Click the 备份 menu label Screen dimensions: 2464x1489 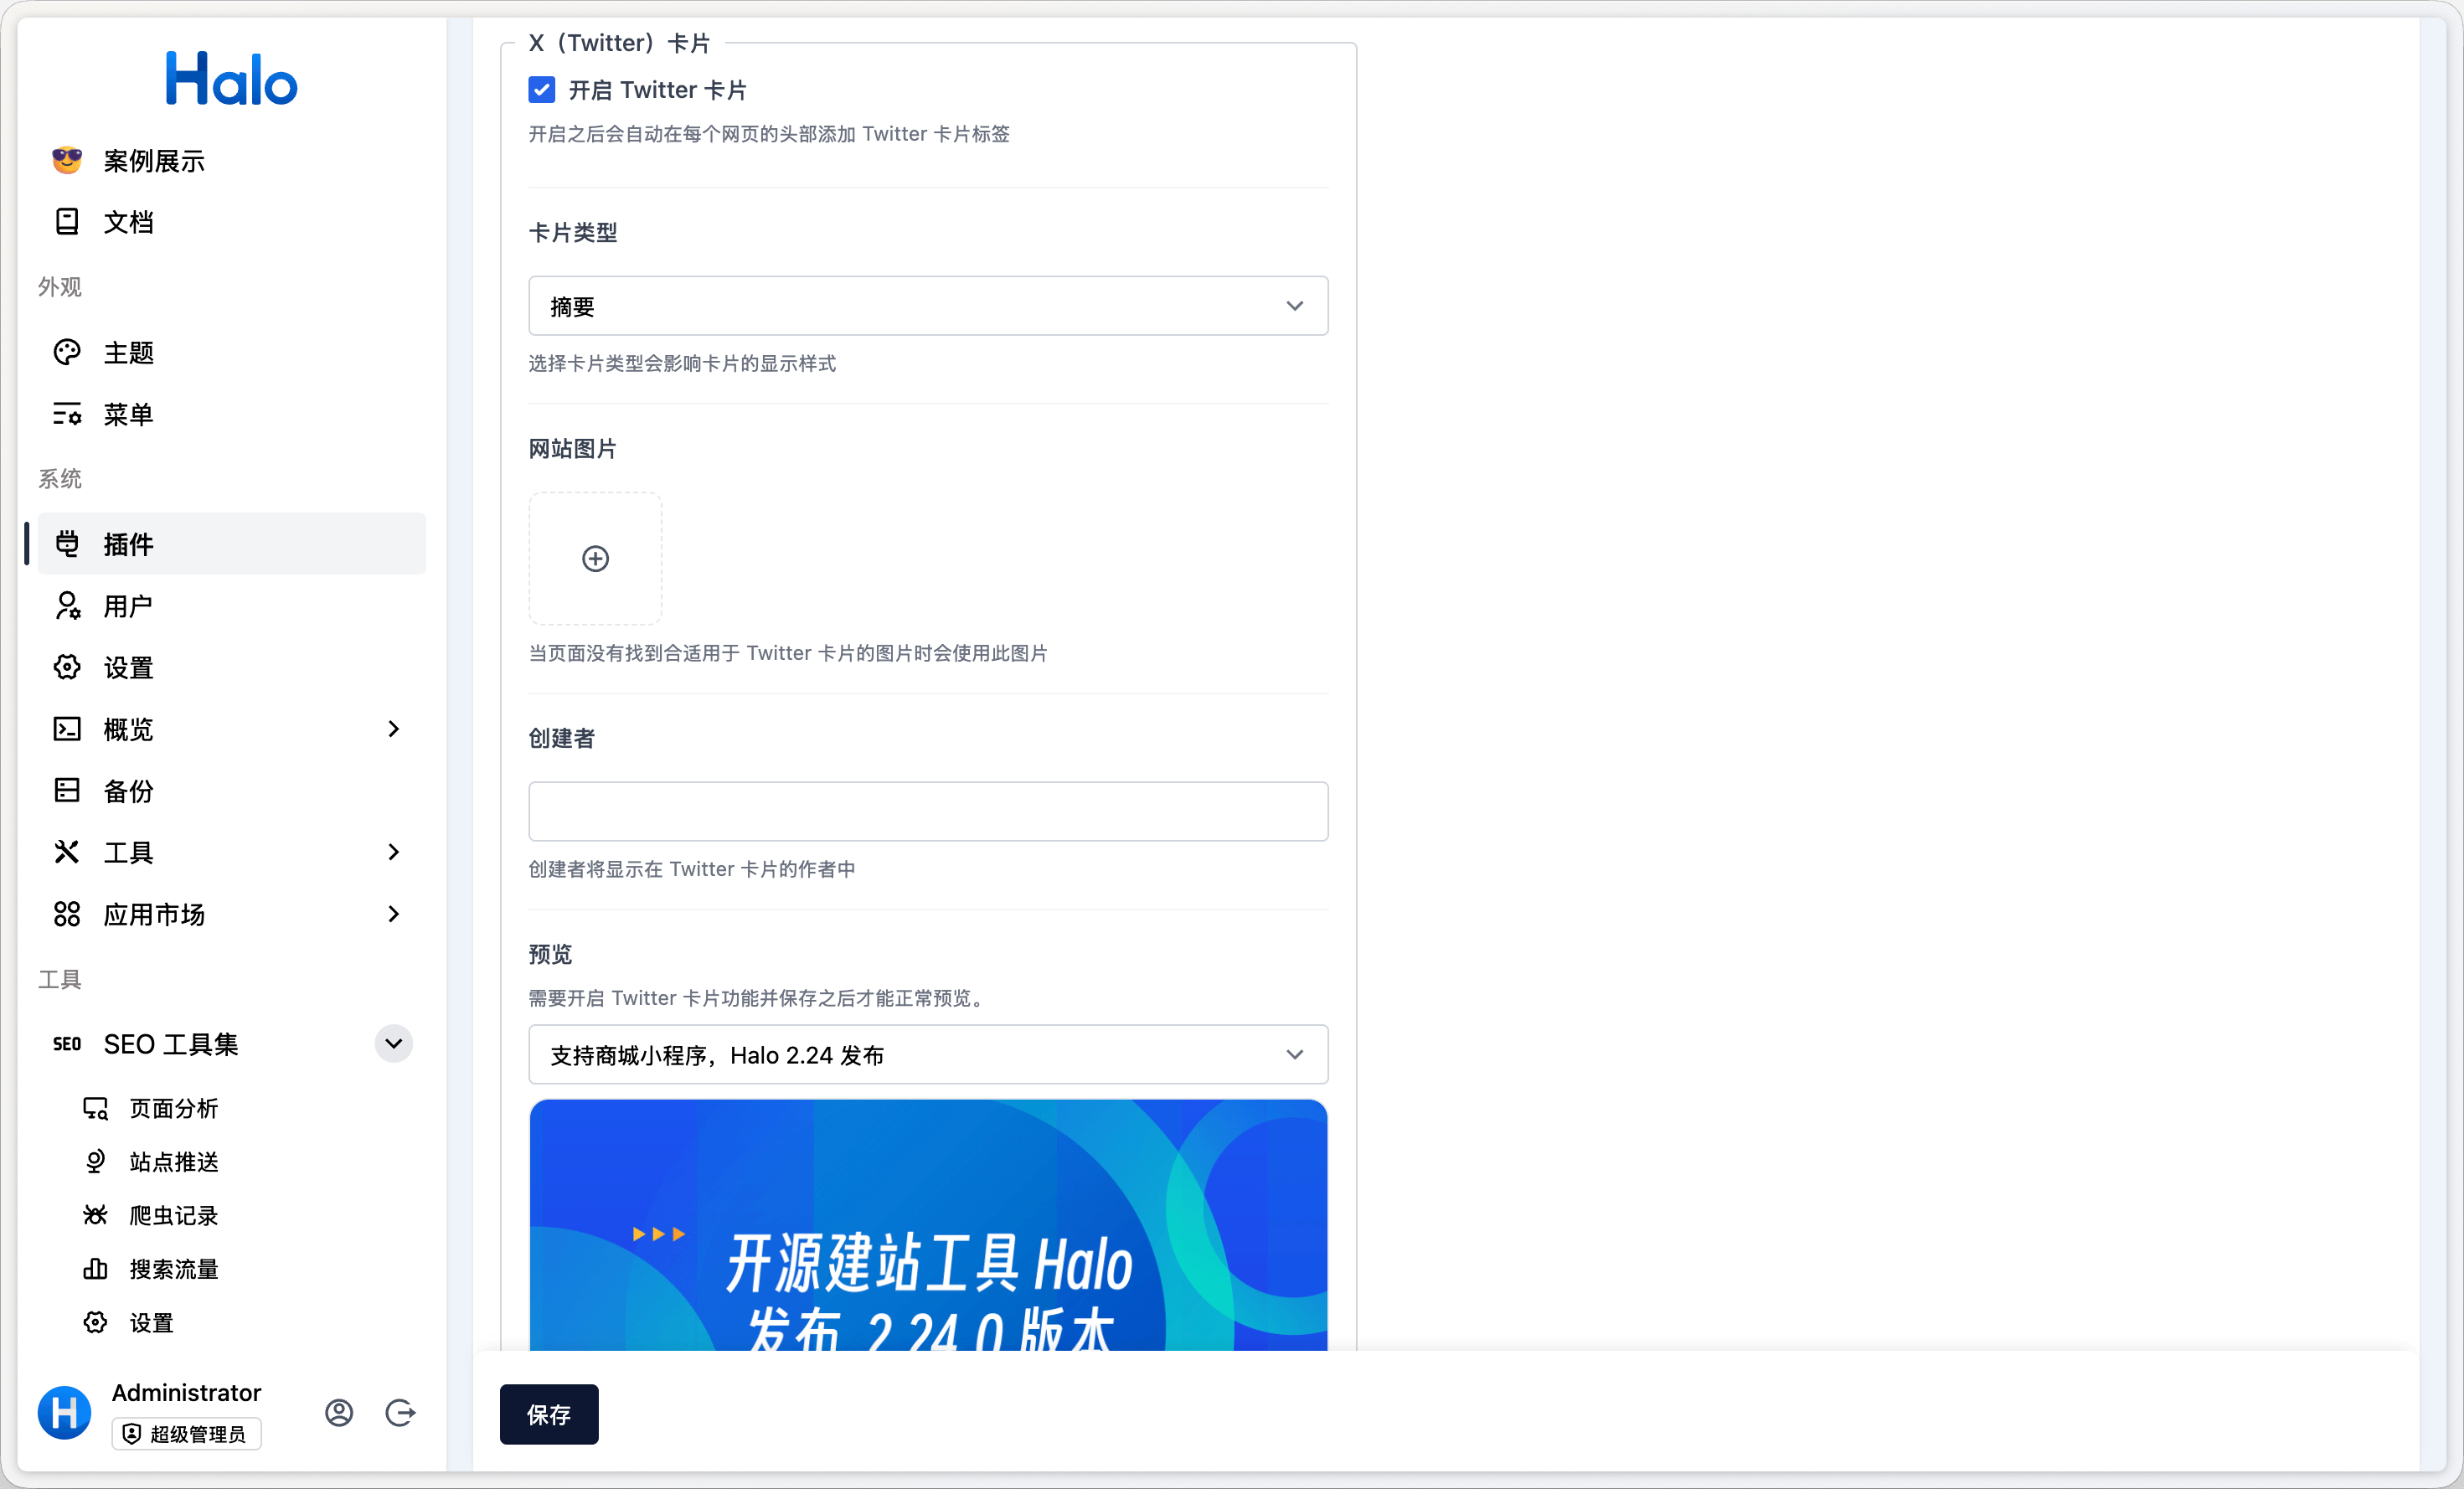[129, 791]
